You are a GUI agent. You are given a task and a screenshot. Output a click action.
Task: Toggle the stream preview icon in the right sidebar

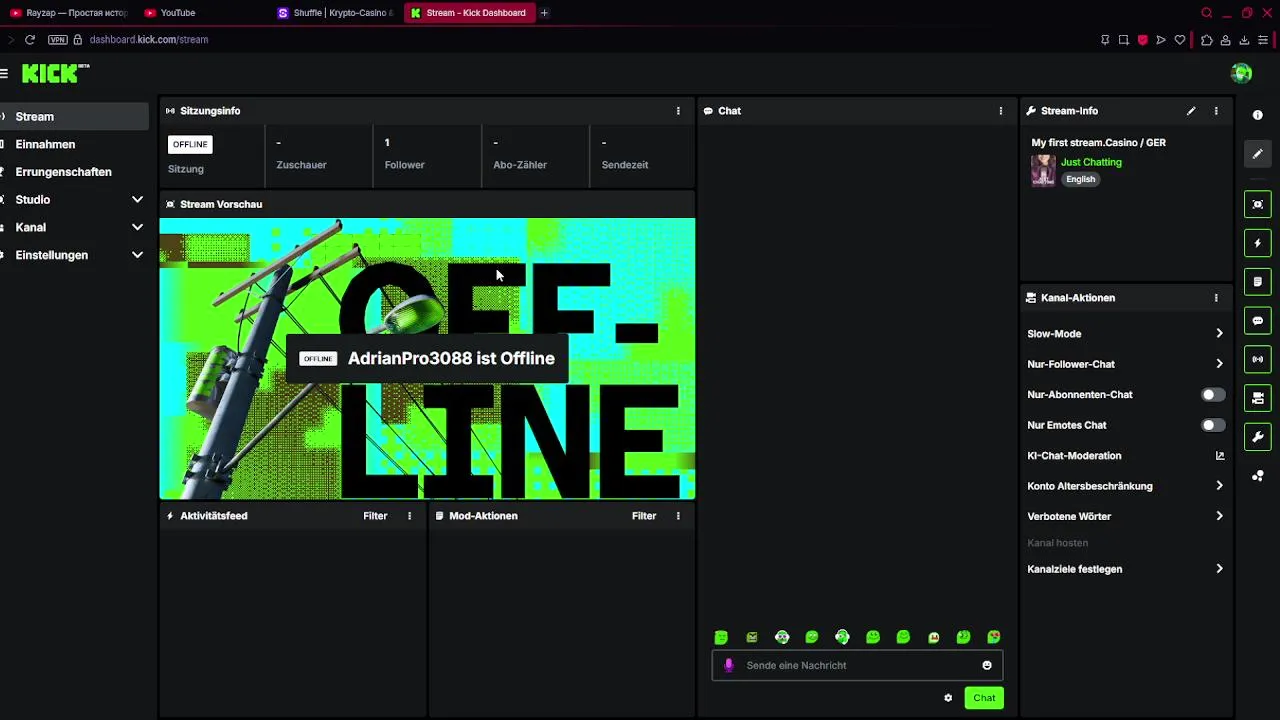(x=1258, y=204)
